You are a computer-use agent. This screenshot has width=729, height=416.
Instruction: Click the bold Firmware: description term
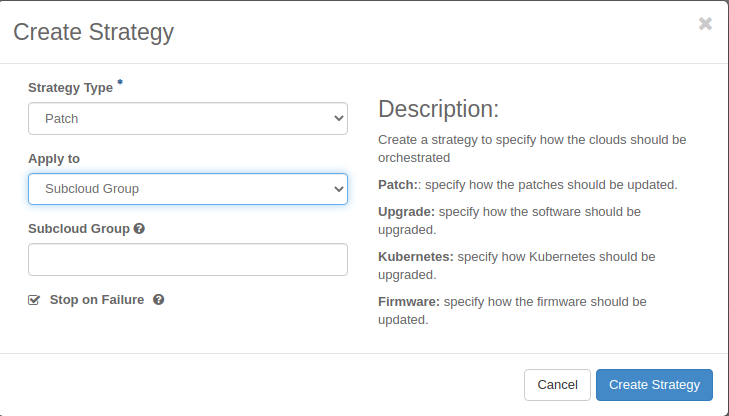408,301
